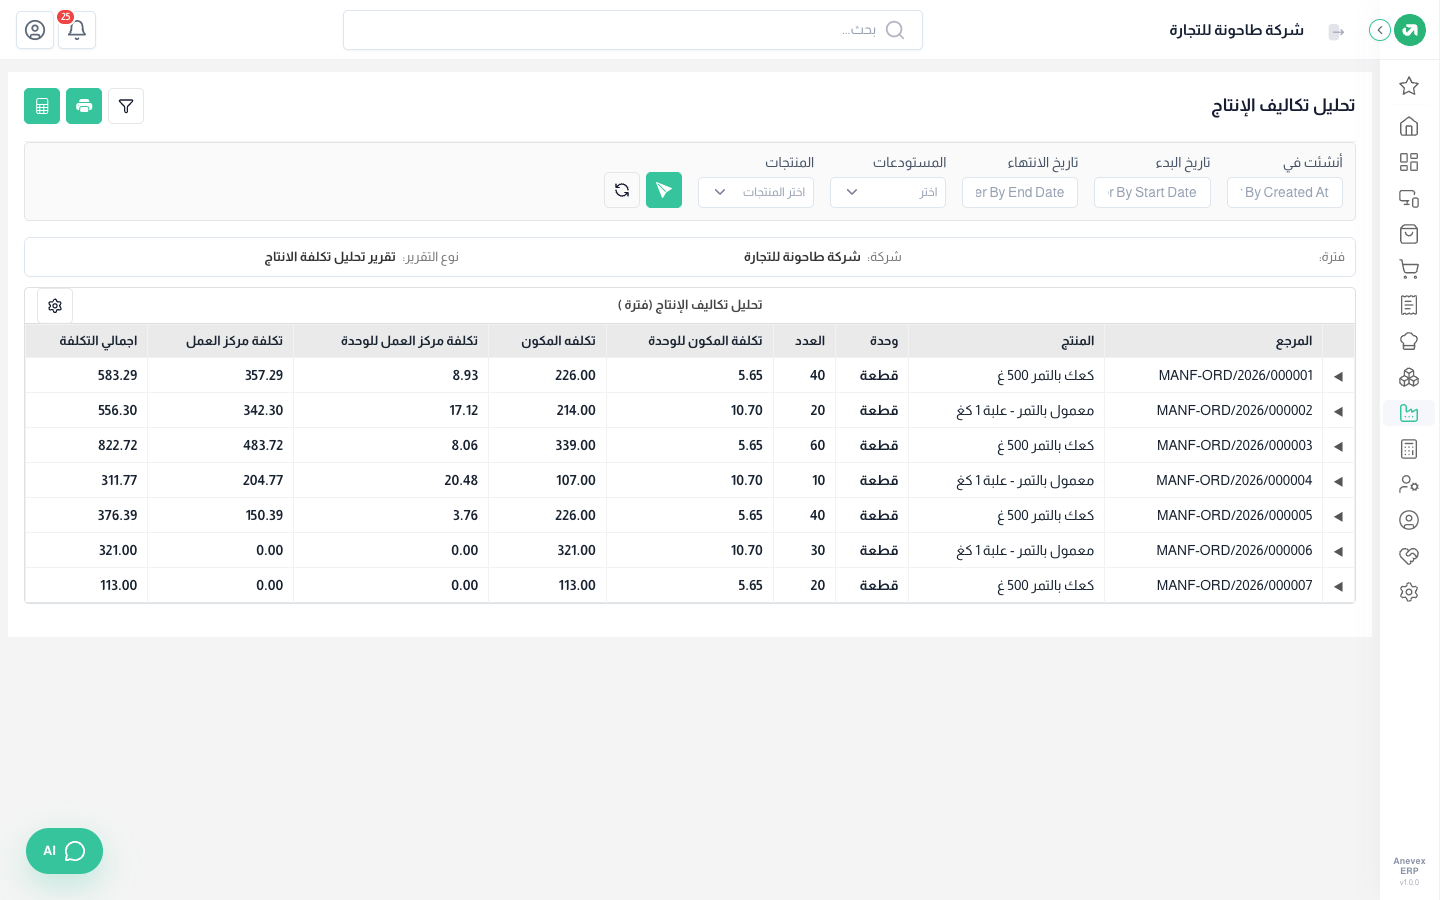This screenshot has width=1440, height=900.
Task: Open the manufacturing factory icon in sidebar
Action: coord(1409,413)
